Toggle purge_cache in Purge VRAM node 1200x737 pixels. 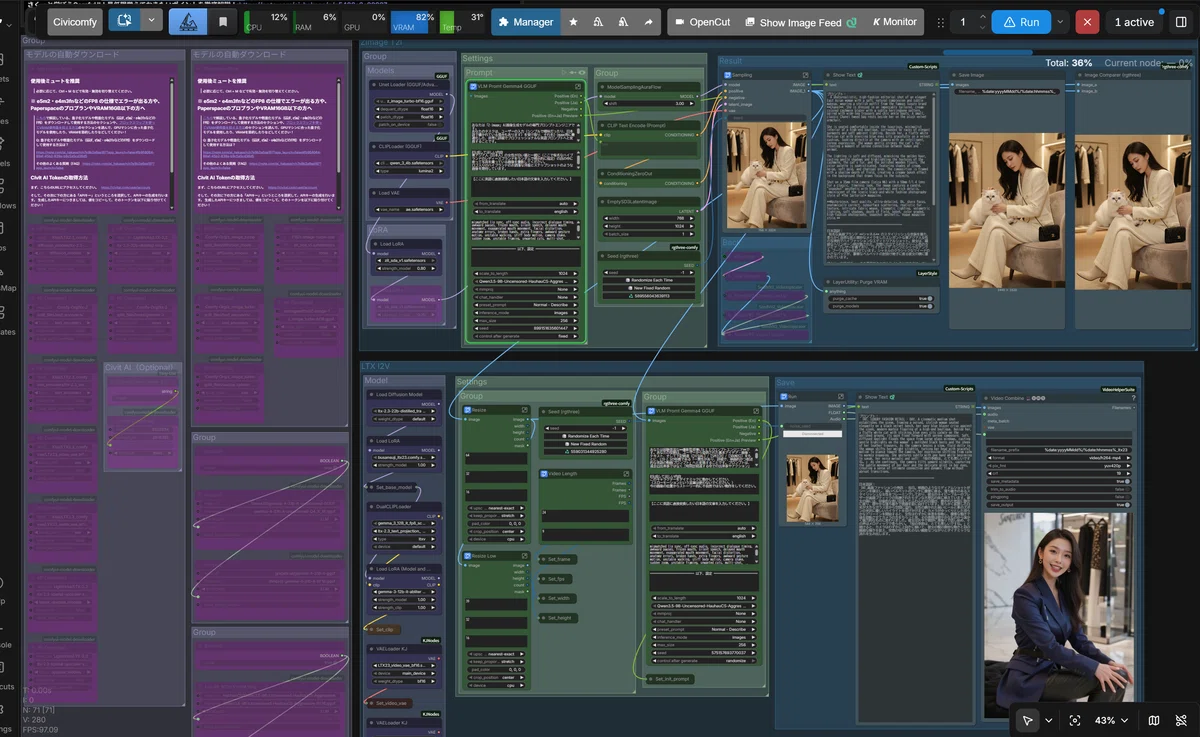point(882,298)
